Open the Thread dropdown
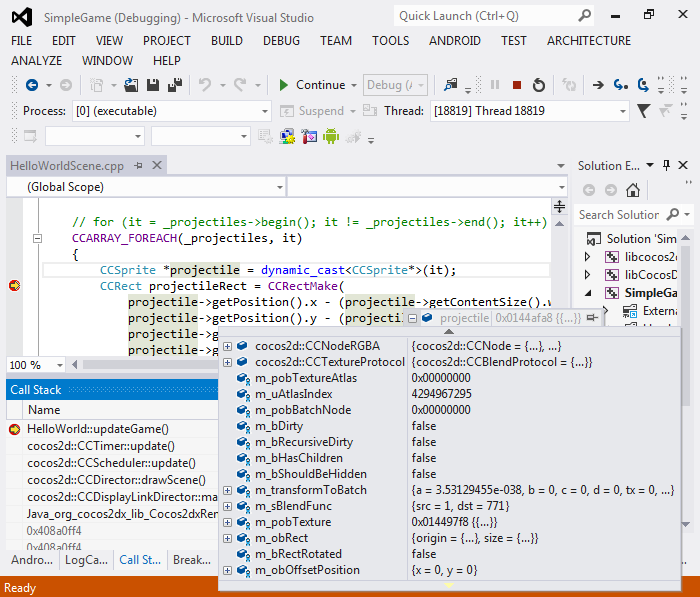 coord(623,111)
